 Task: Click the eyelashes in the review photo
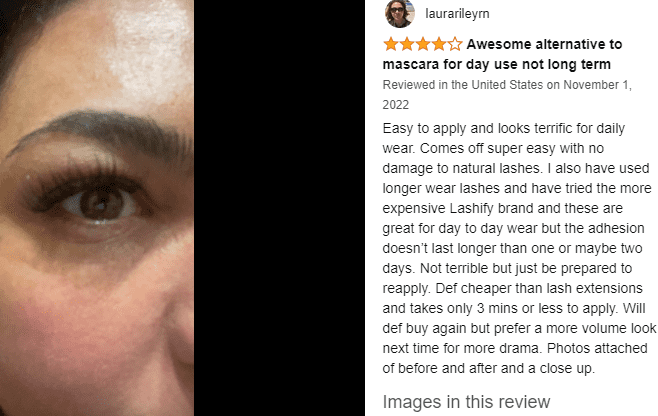coord(84,181)
